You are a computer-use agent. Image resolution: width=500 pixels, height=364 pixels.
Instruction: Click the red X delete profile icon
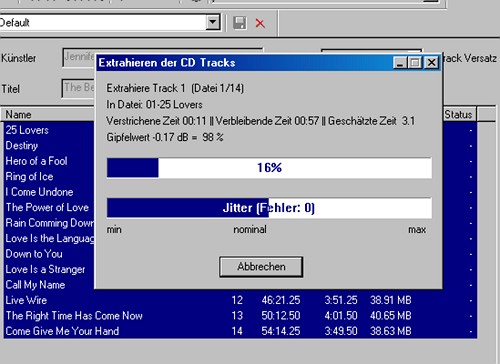[x=260, y=23]
